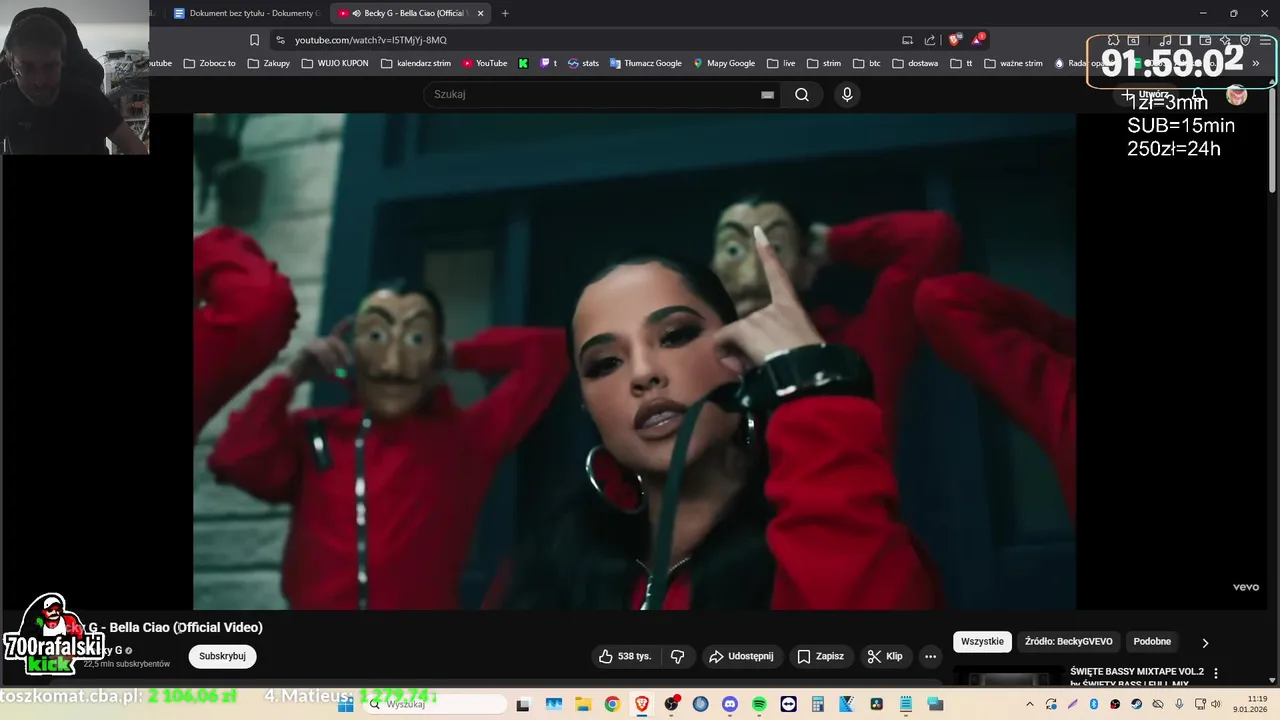The image size is (1280, 720).
Task: Start voice search with microphone icon
Action: click(x=847, y=95)
